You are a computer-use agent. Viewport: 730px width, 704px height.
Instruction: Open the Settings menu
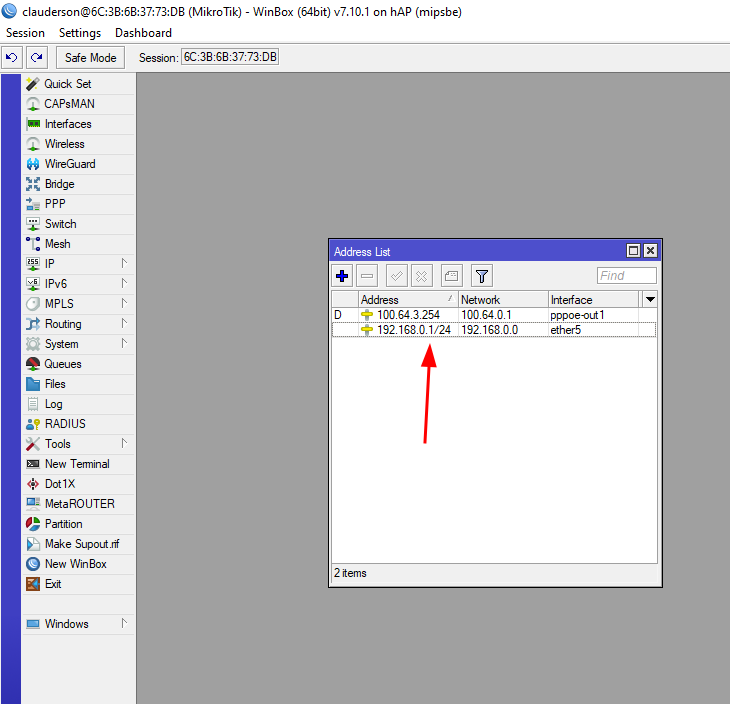click(x=80, y=33)
